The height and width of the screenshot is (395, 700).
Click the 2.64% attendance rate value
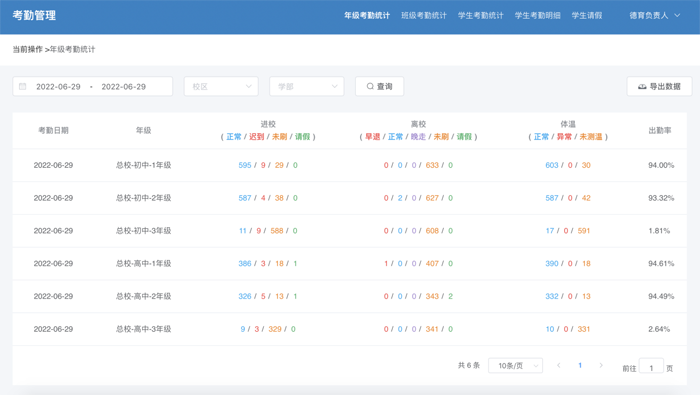click(659, 329)
